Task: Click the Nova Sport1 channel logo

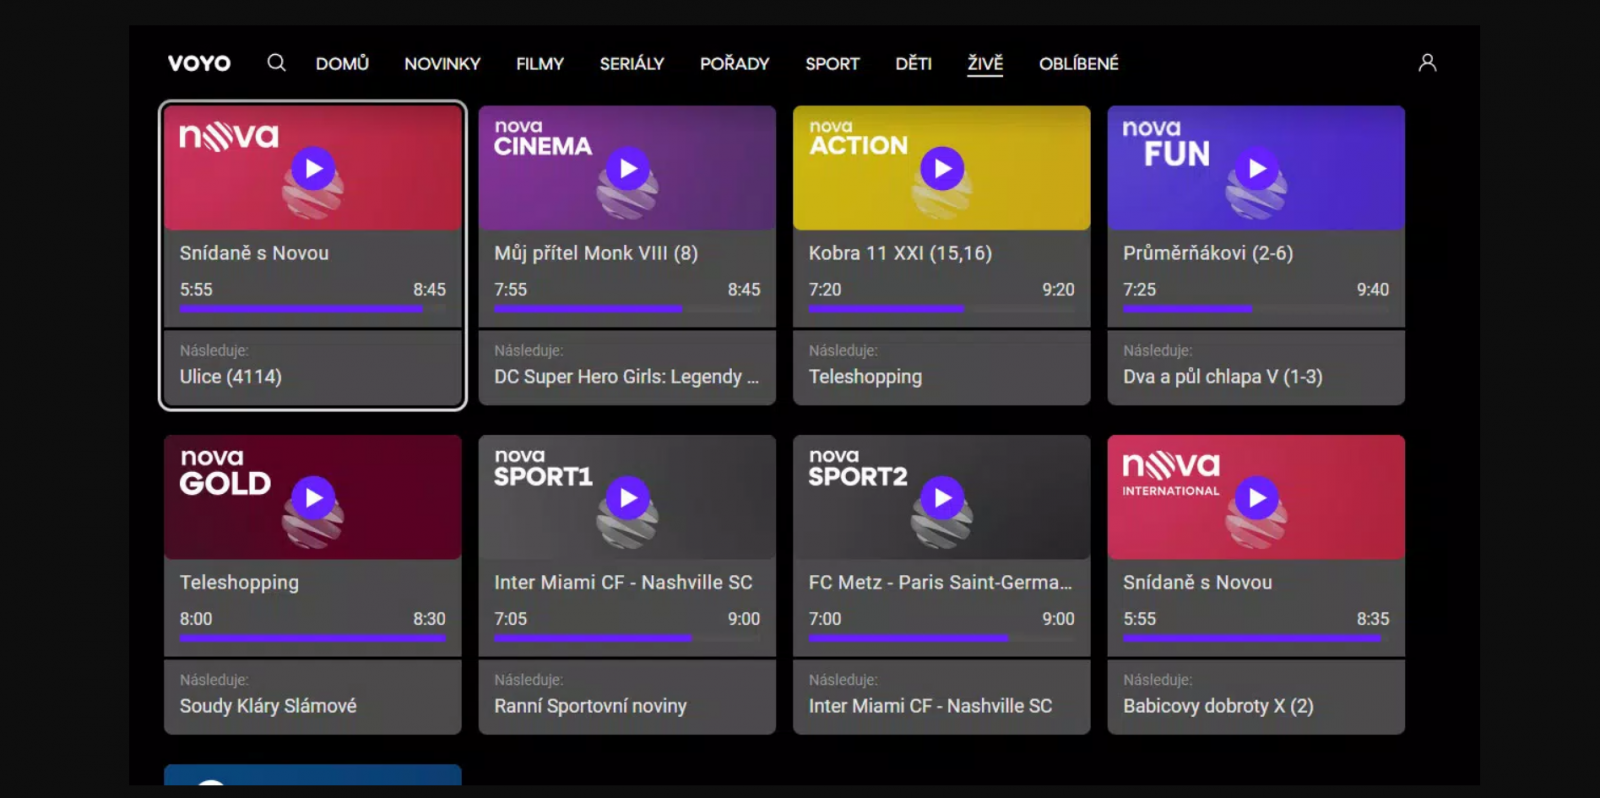Action: click(543, 468)
